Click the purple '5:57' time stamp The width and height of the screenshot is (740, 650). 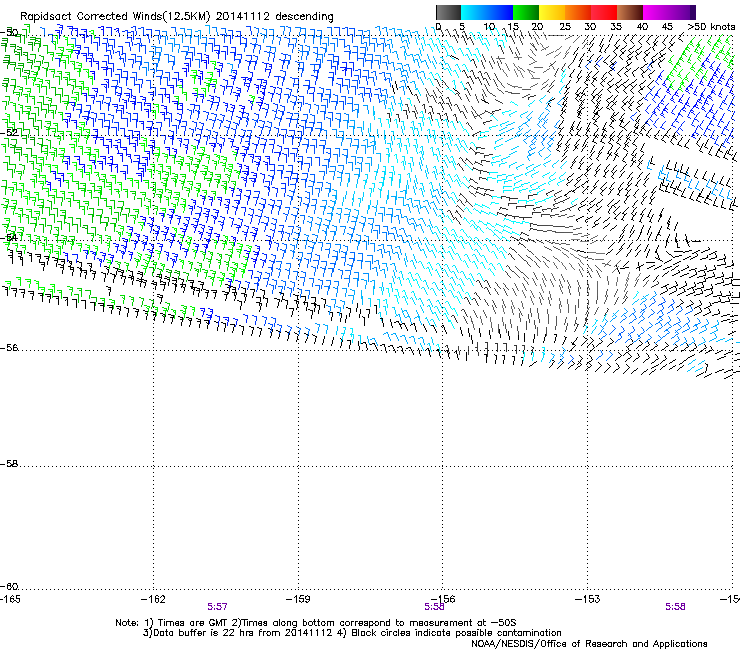coord(217,607)
